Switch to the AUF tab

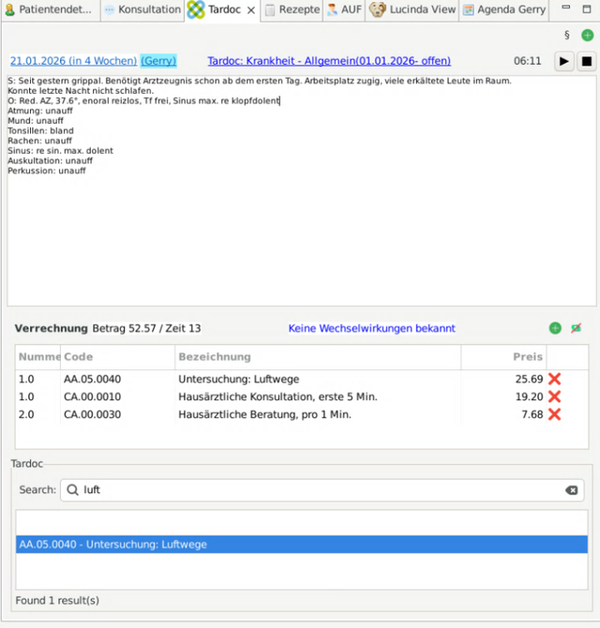344,10
